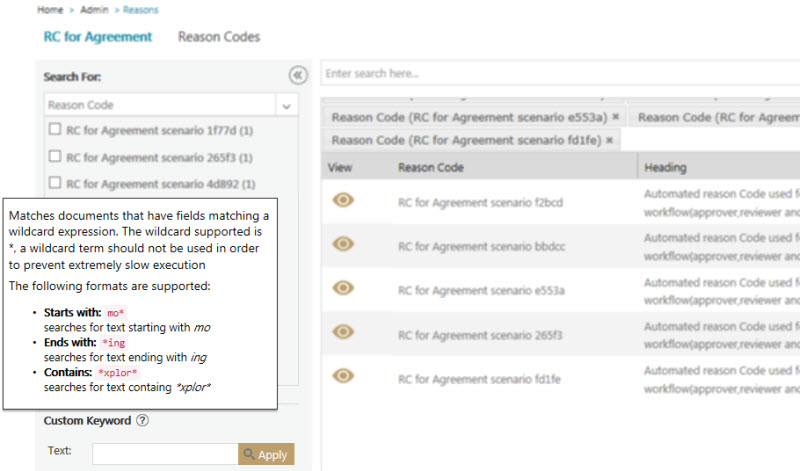The image size is (800, 471).
Task: Remove the scenario e553a filter tag
Action: [616, 117]
